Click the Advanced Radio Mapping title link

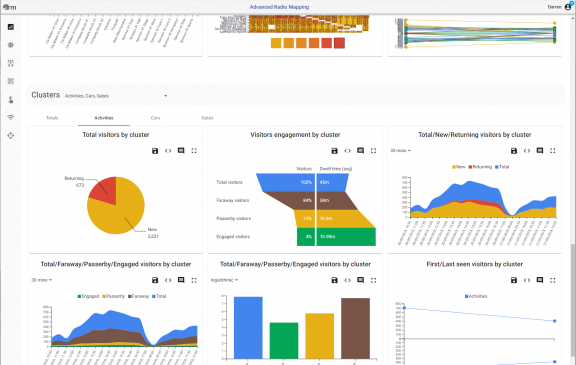[279, 7]
